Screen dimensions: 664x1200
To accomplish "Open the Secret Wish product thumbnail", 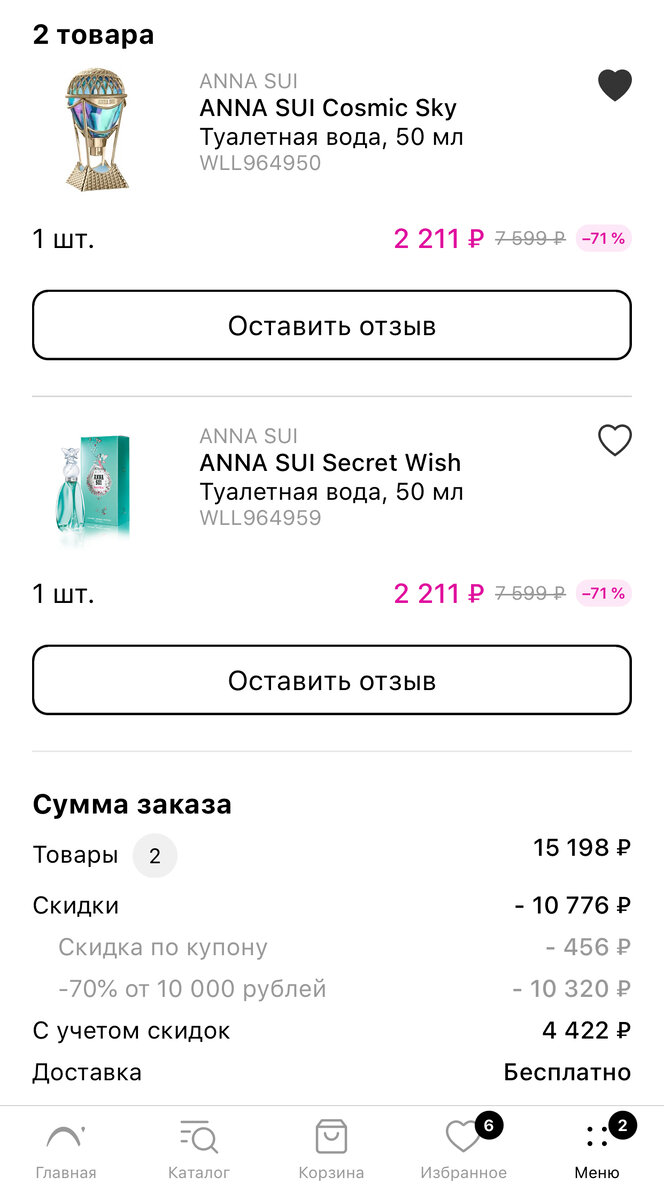I will (97, 487).
